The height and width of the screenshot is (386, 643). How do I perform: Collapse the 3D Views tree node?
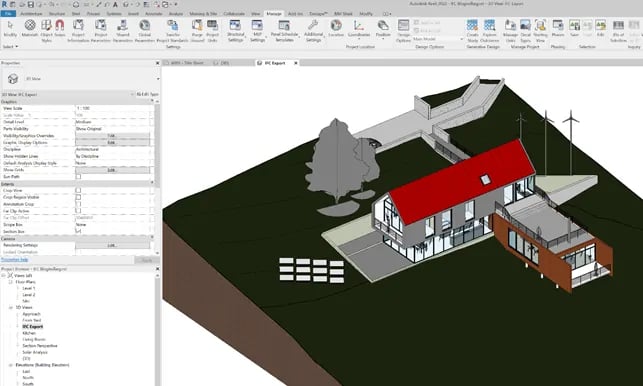tap(11, 307)
